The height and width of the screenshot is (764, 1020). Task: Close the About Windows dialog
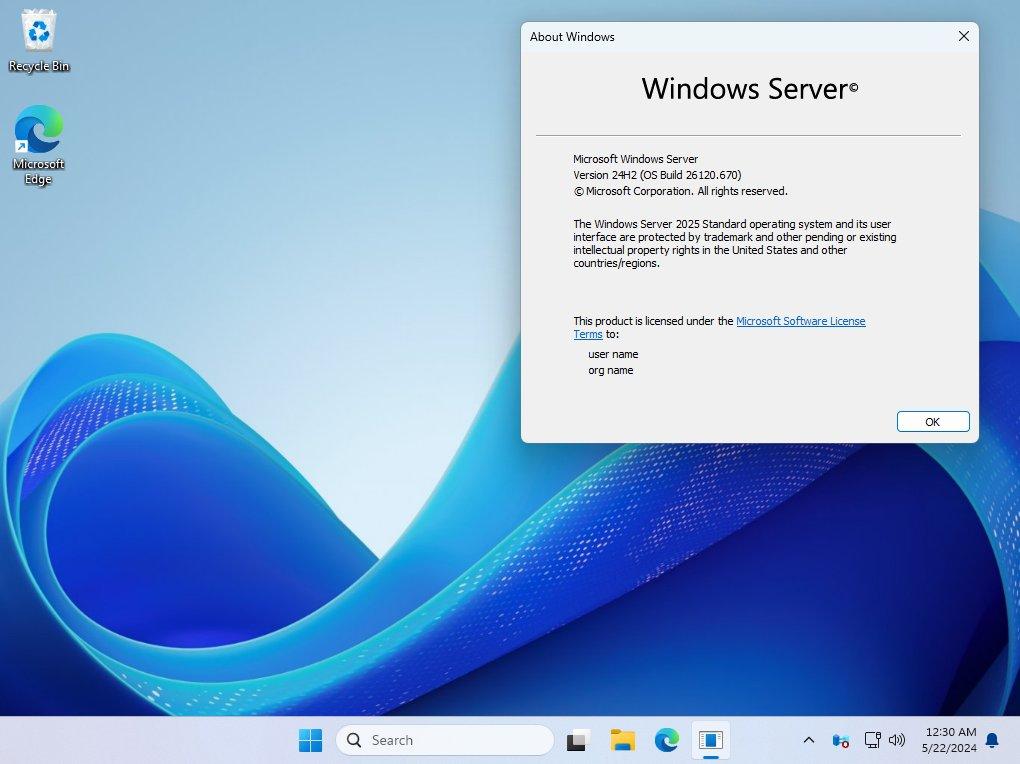coord(963,36)
